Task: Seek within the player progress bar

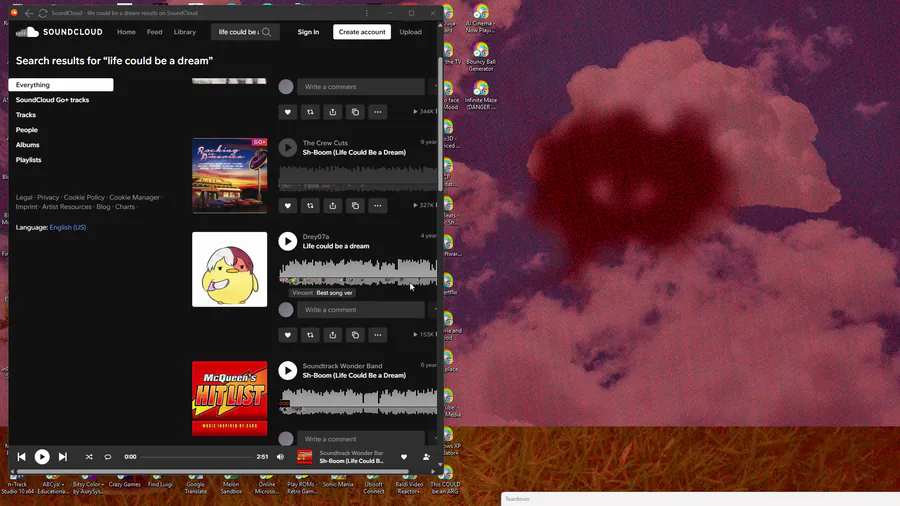Action: 196,457
